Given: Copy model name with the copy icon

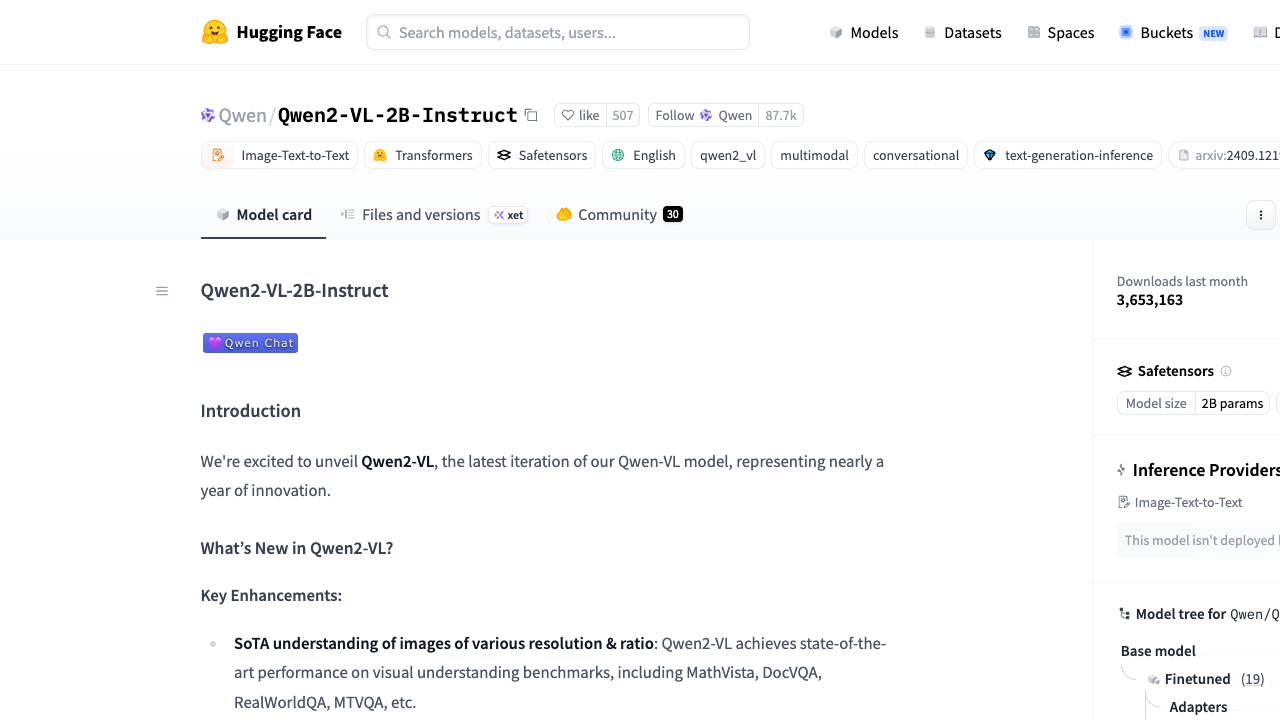Looking at the screenshot, I should 531,115.
